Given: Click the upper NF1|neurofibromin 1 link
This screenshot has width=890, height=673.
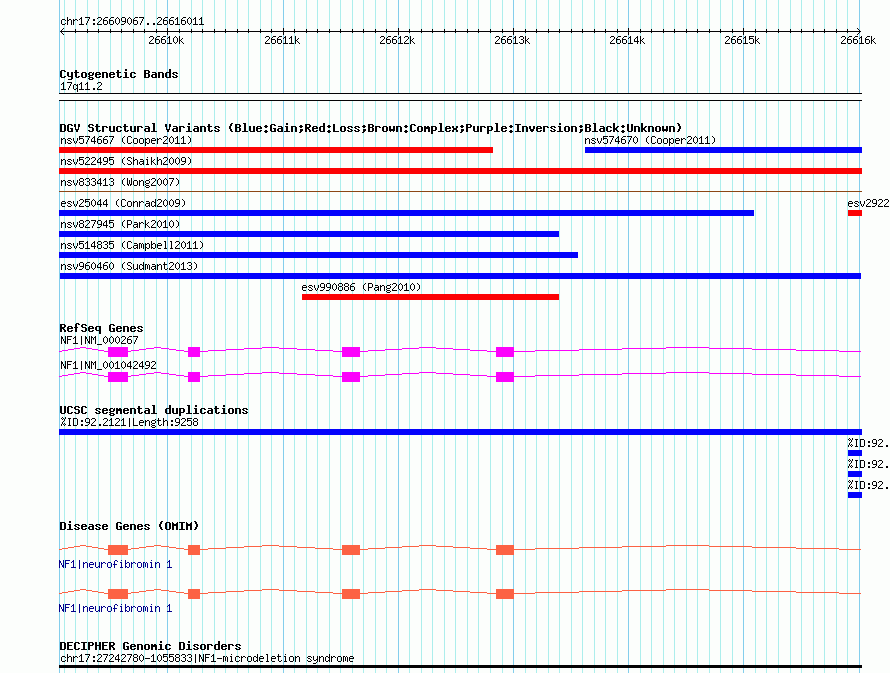Looking at the screenshot, I should click(x=115, y=564).
